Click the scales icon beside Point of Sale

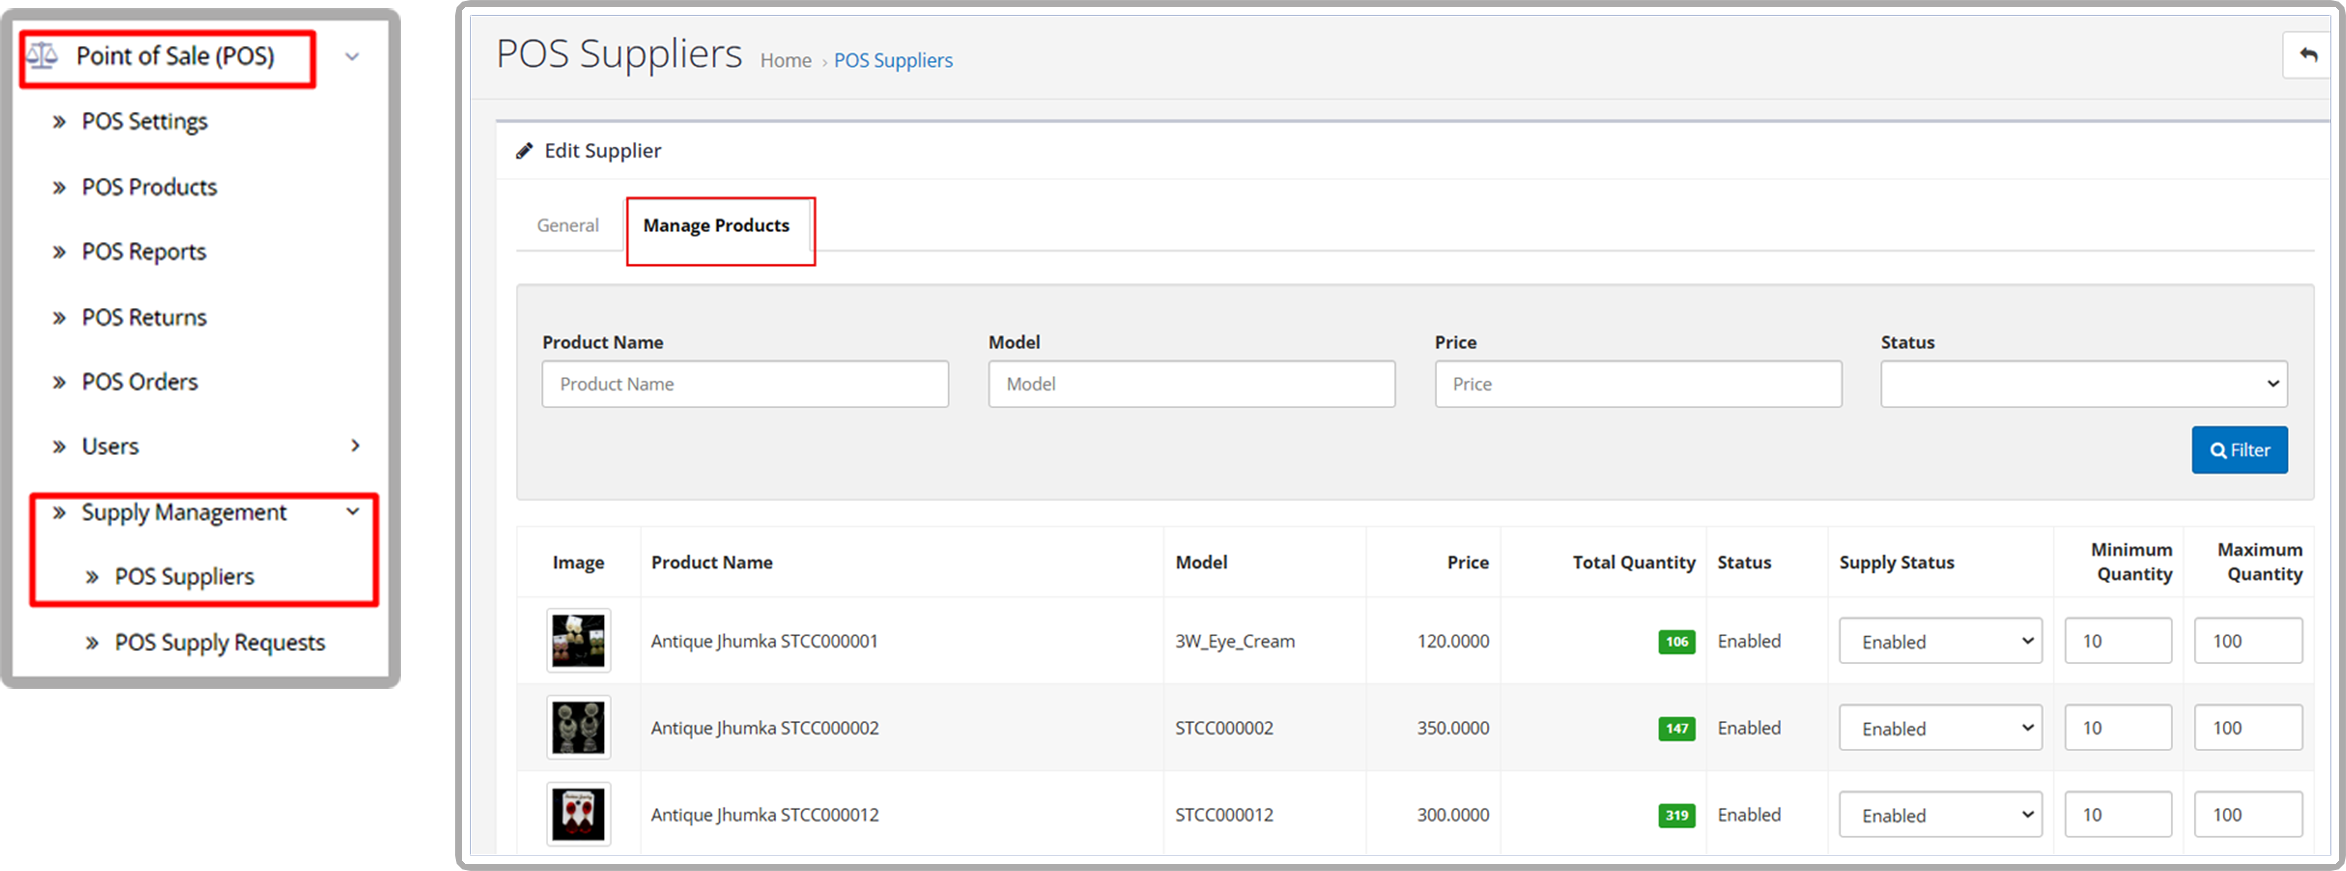[x=42, y=55]
